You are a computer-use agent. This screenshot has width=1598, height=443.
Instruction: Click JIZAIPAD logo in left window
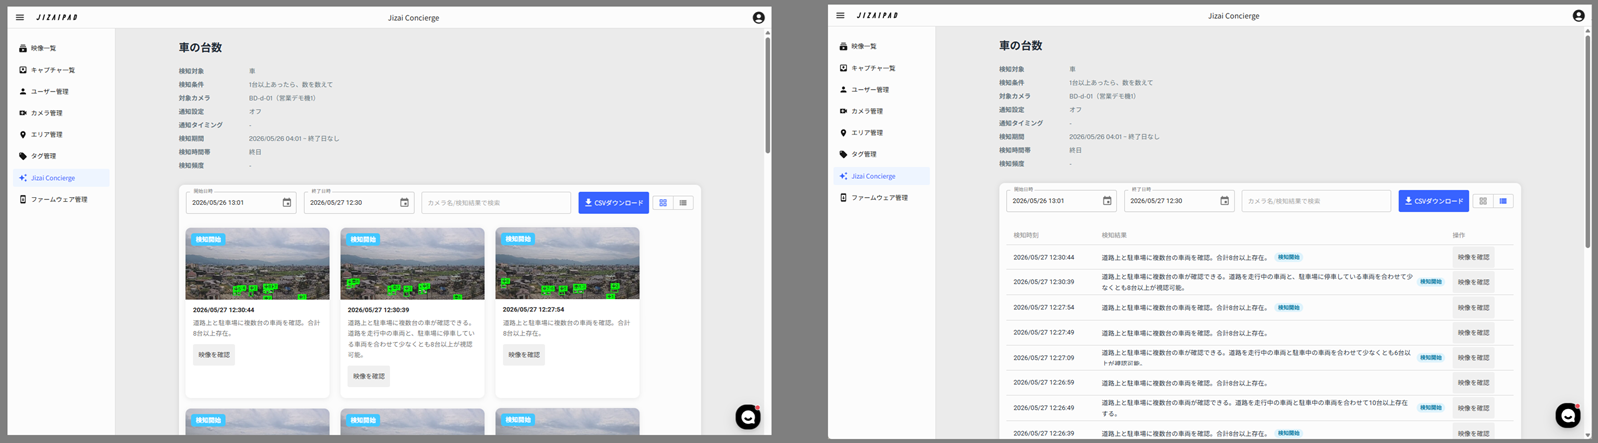coord(57,17)
